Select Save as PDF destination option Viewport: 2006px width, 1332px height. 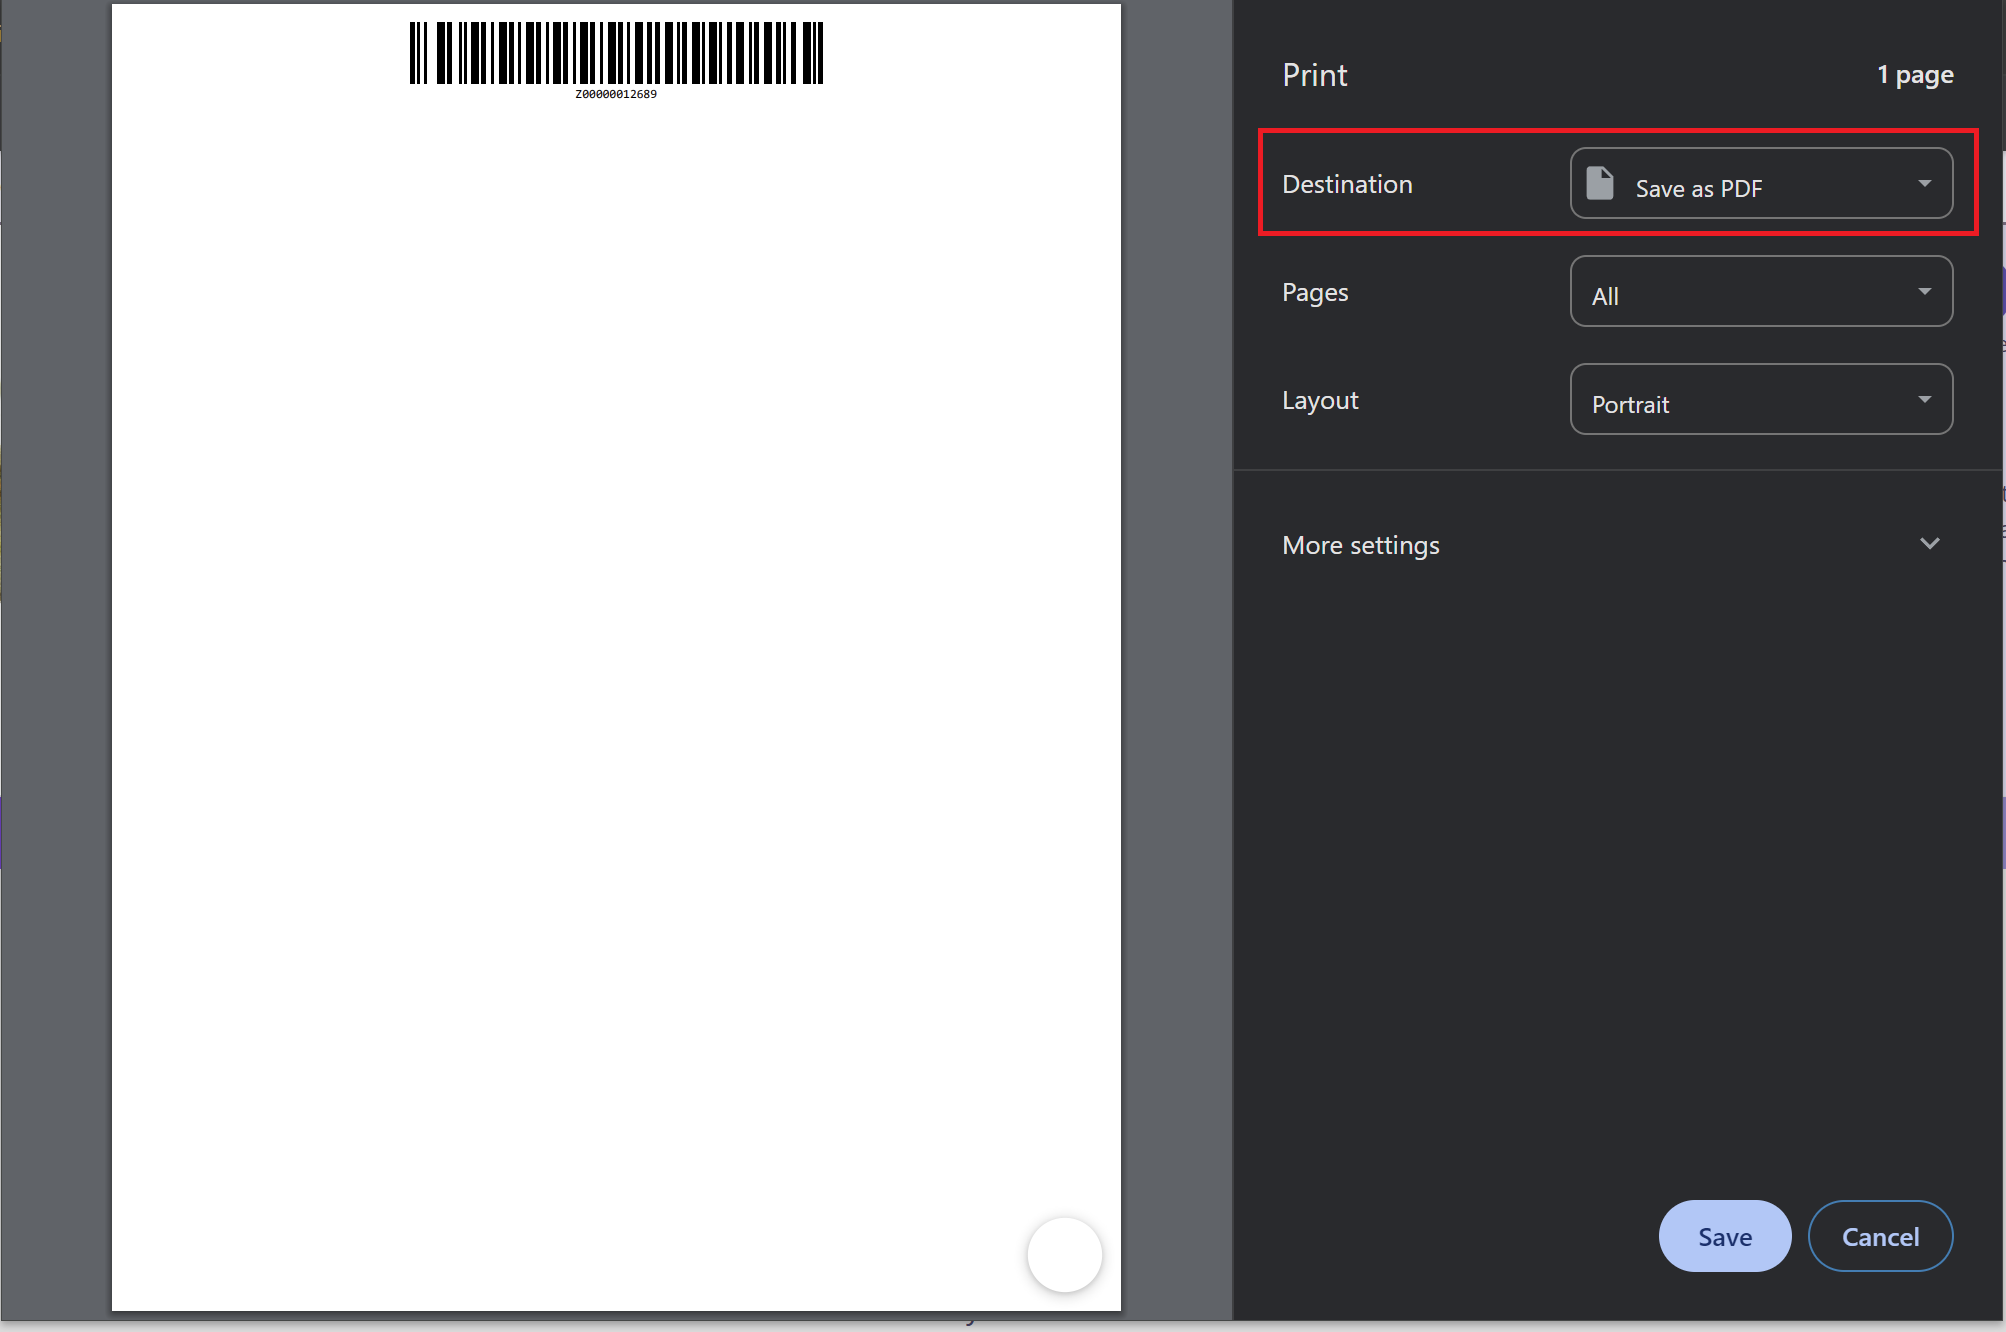tap(1698, 188)
